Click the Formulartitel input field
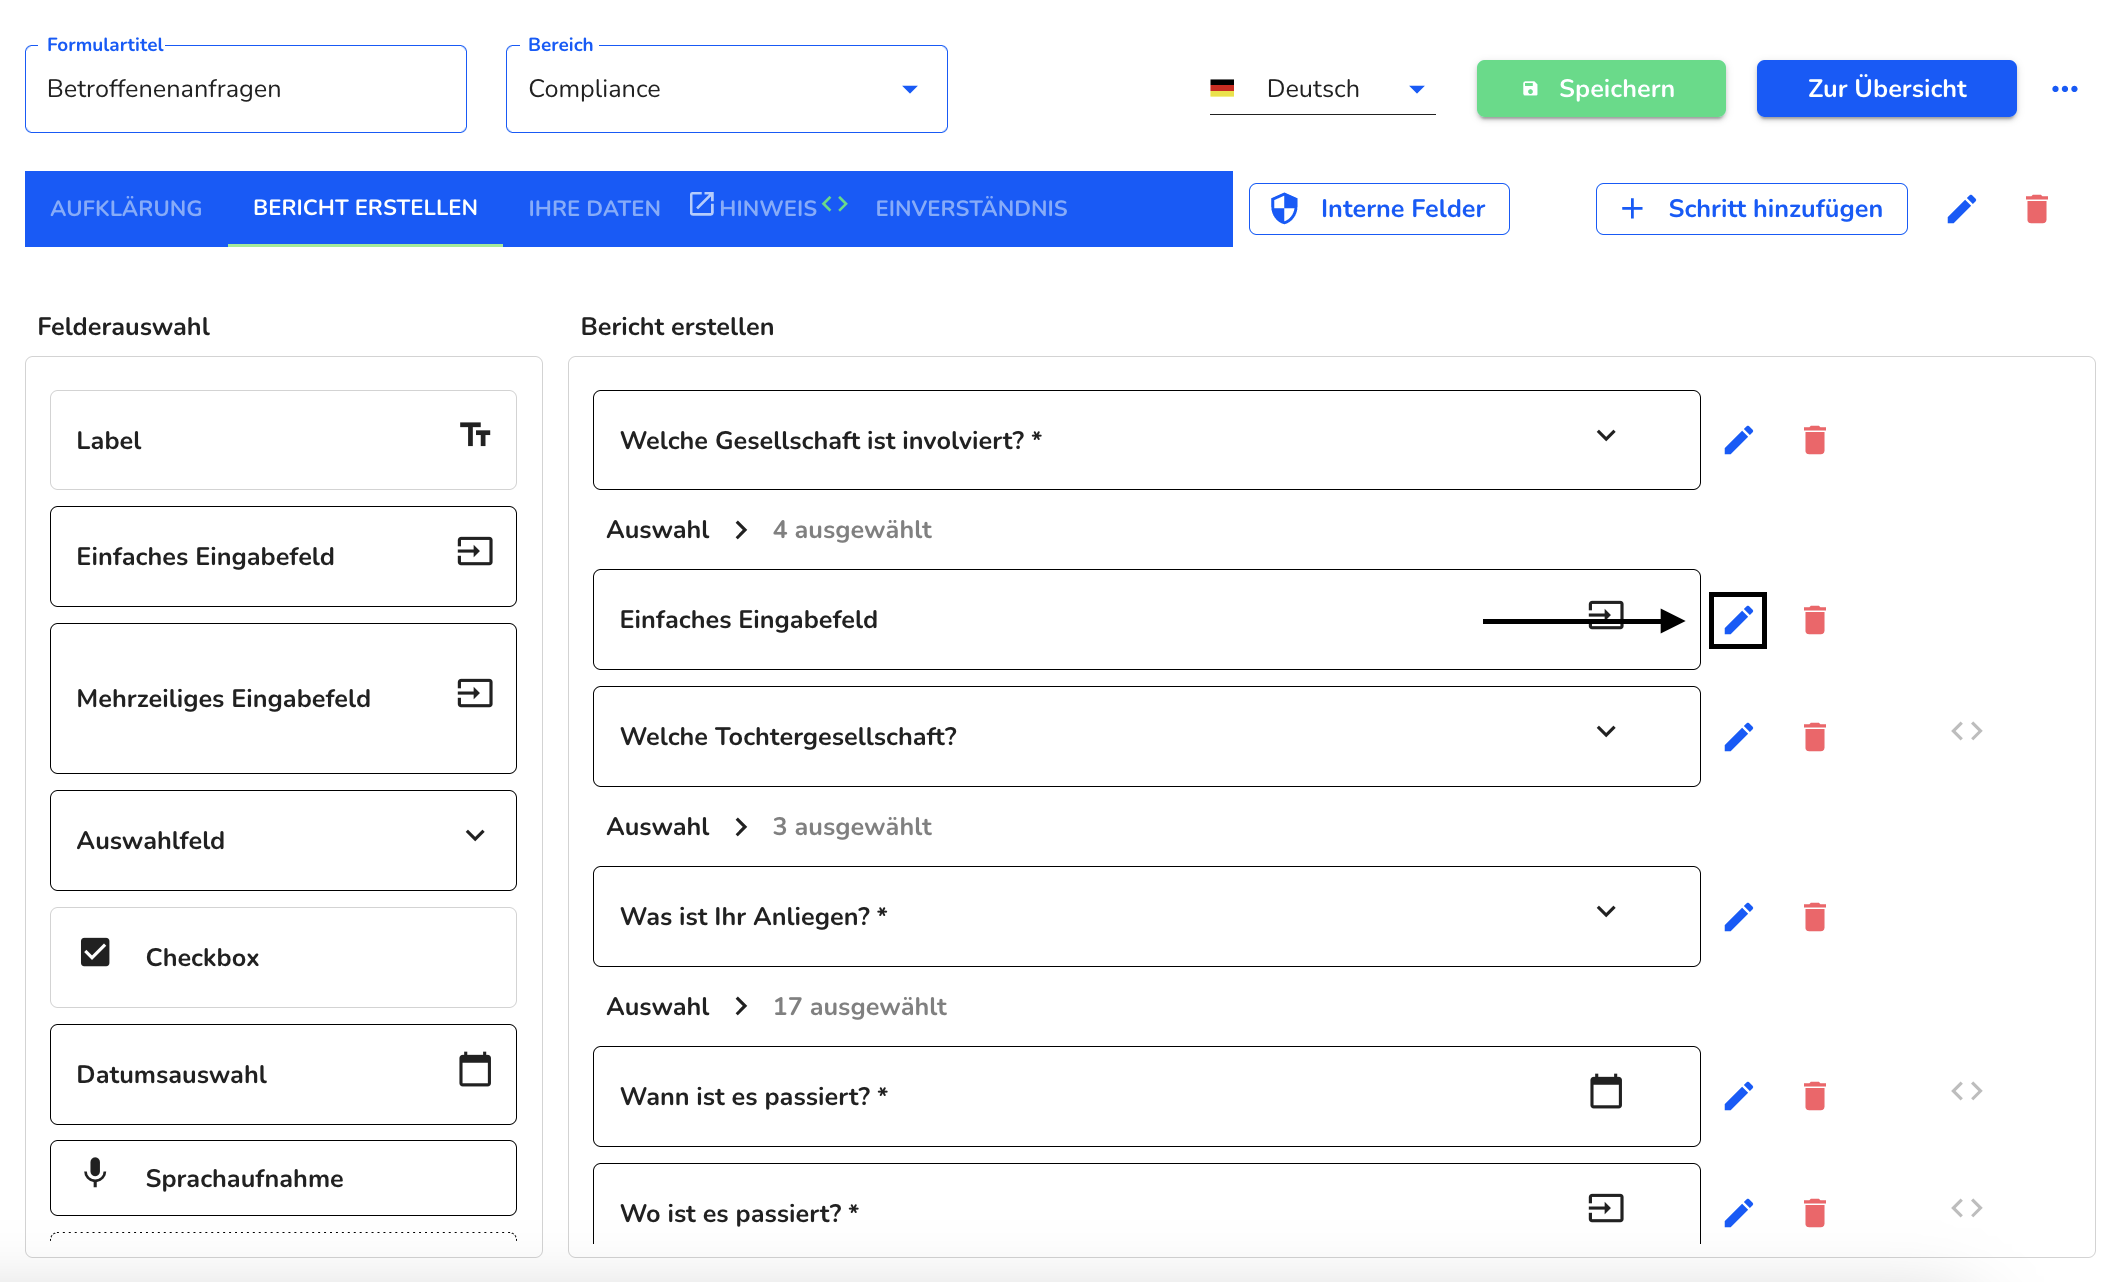This screenshot has width=2118, height=1282. (x=246, y=89)
